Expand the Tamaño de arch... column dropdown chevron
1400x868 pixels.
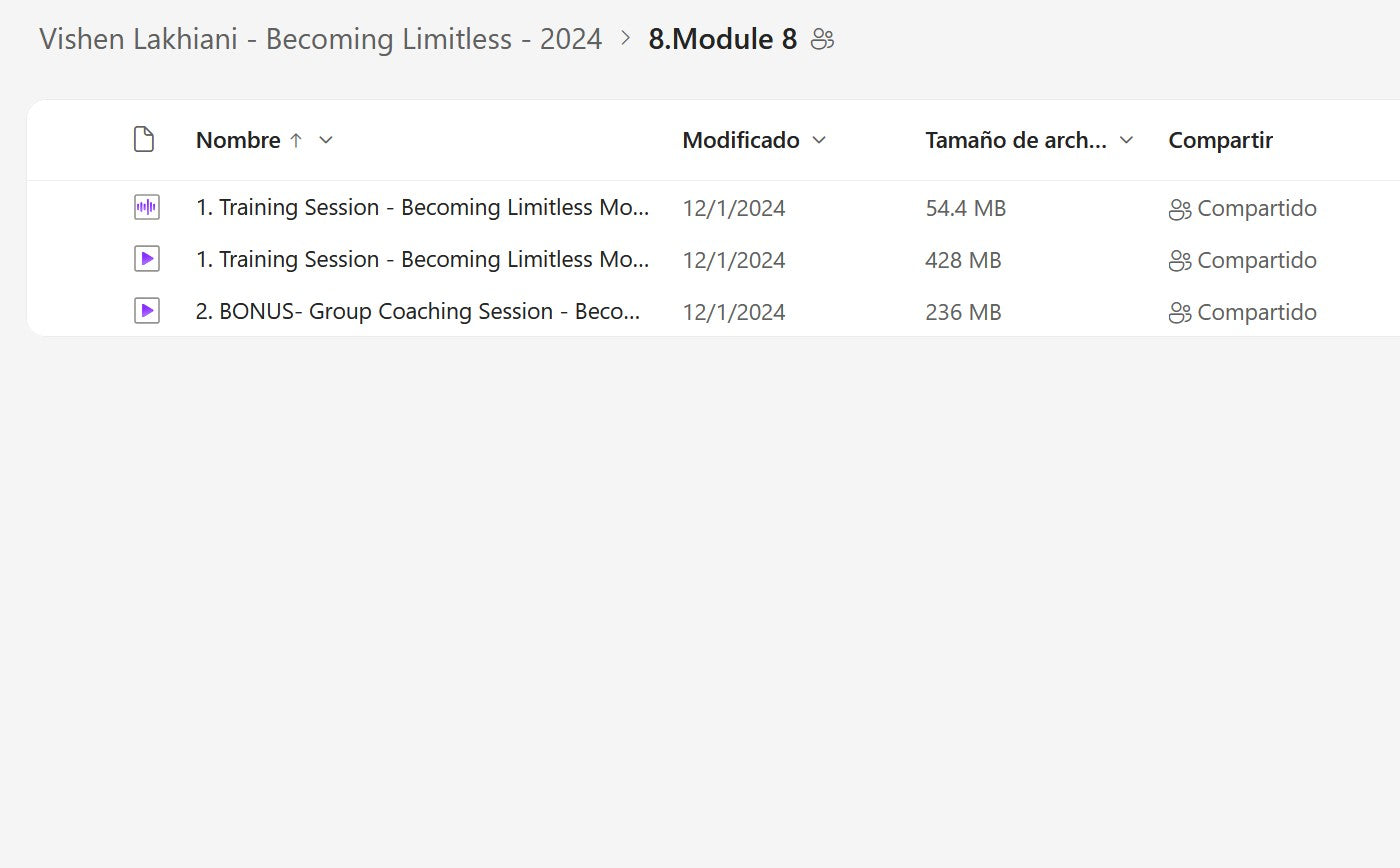coord(1126,140)
